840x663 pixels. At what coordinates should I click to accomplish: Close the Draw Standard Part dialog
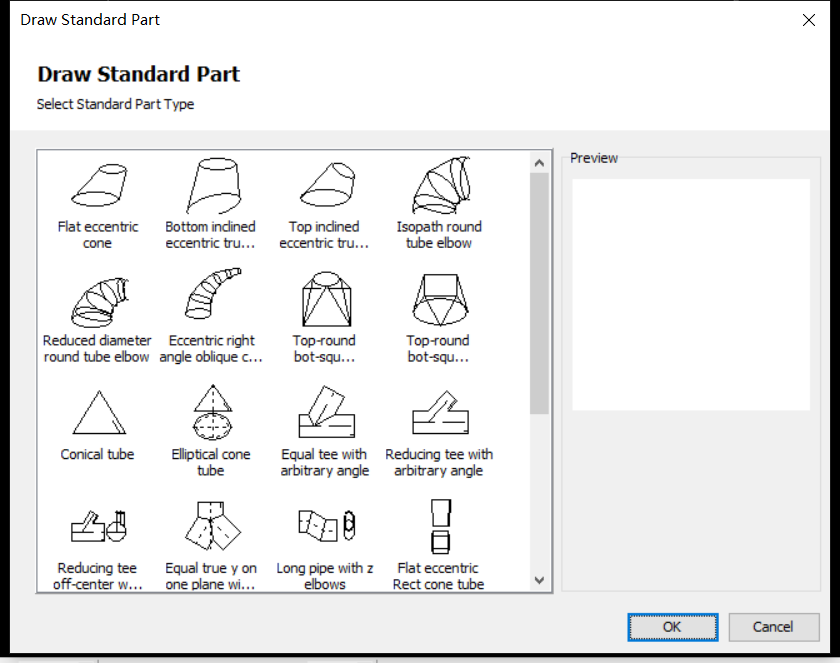tap(808, 20)
